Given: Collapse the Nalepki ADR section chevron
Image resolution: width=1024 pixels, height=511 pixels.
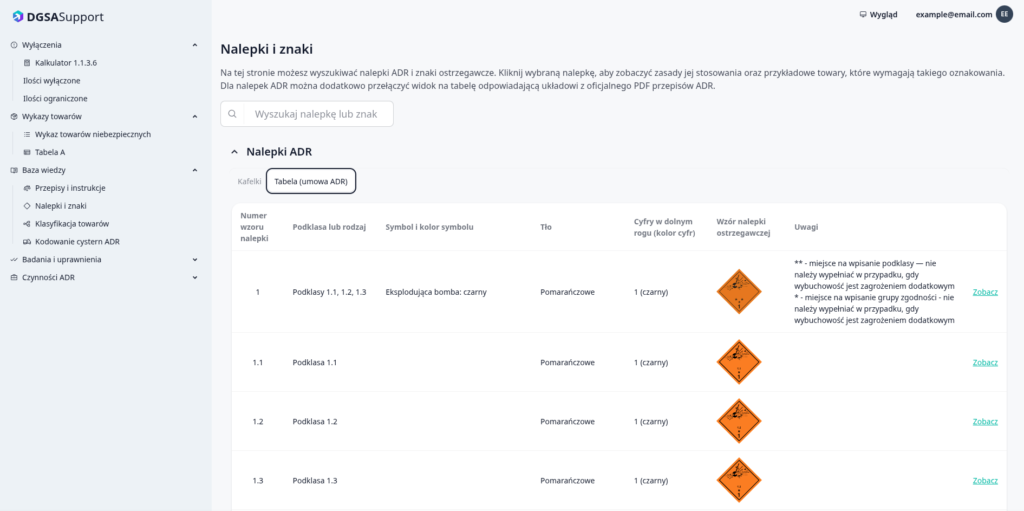Looking at the screenshot, I should 235,152.
